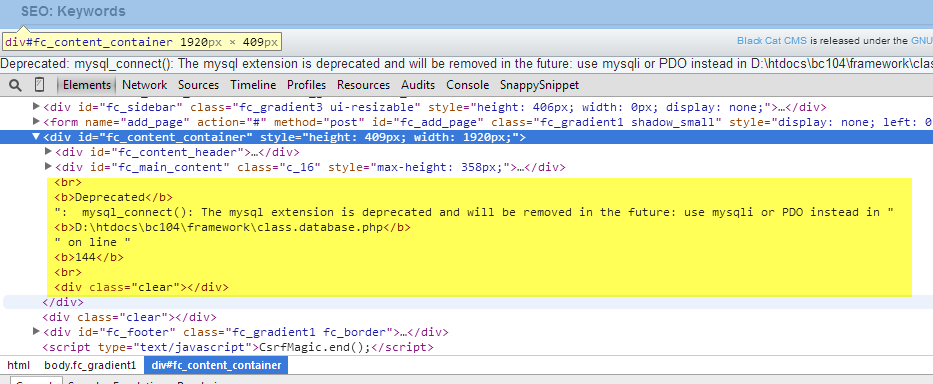This screenshot has height=384, width=933.
Task: Expand the fc_footer div node
Action: (36, 332)
